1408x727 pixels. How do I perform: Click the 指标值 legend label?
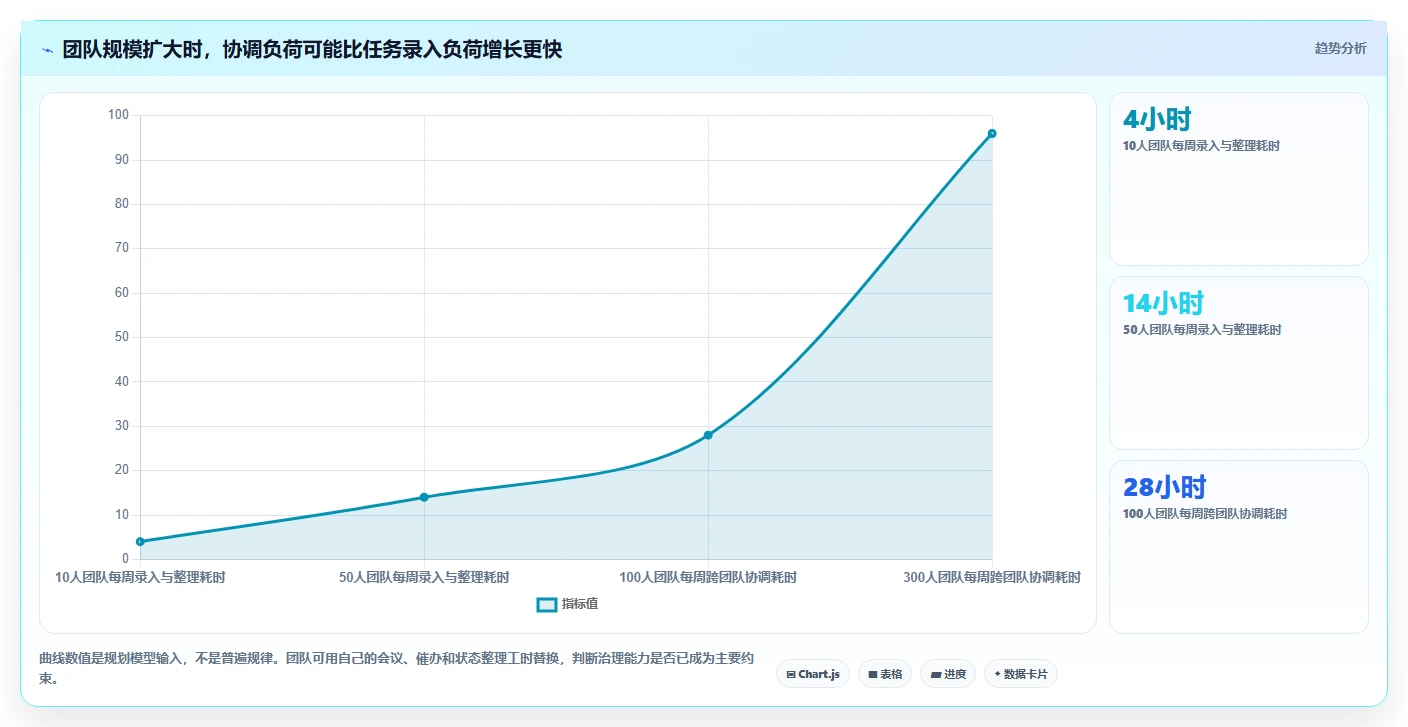point(580,604)
